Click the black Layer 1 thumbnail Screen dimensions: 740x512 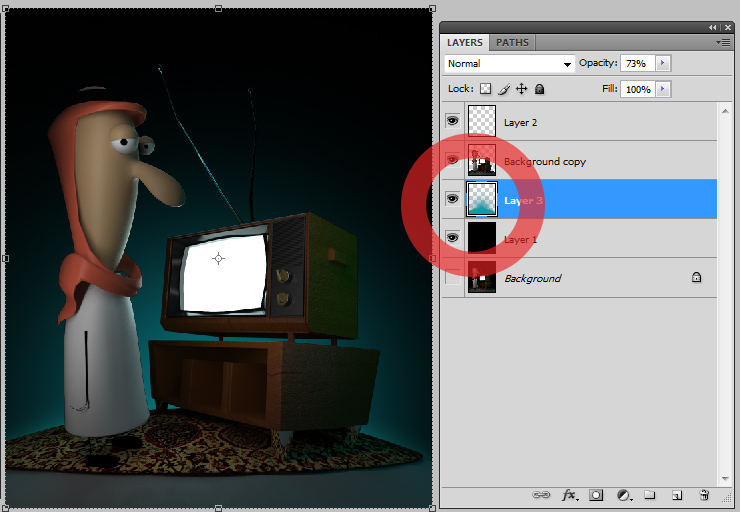tap(482, 238)
